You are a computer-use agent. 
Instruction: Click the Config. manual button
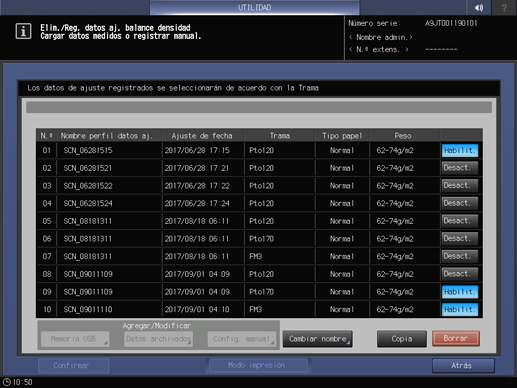point(242,339)
